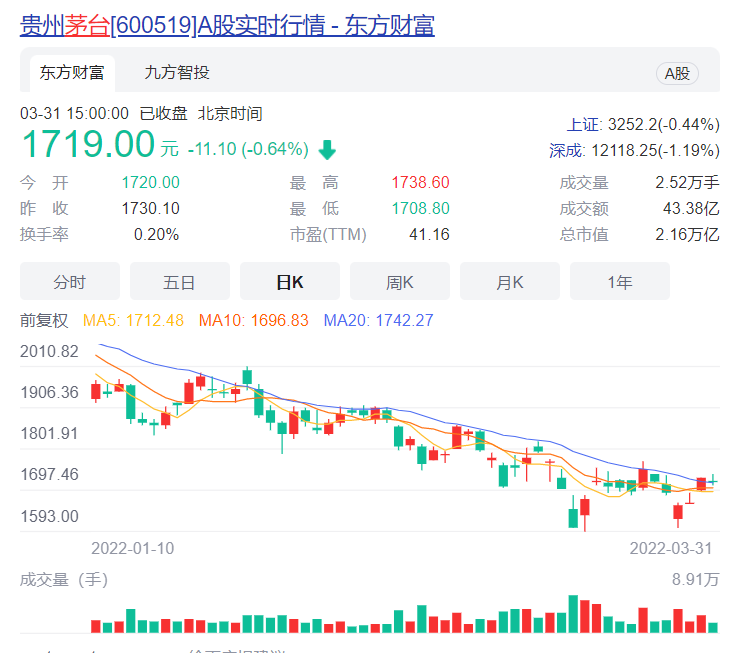The height and width of the screenshot is (653, 741).
Task: Click the A股 badge button
Action: (677, 73)
